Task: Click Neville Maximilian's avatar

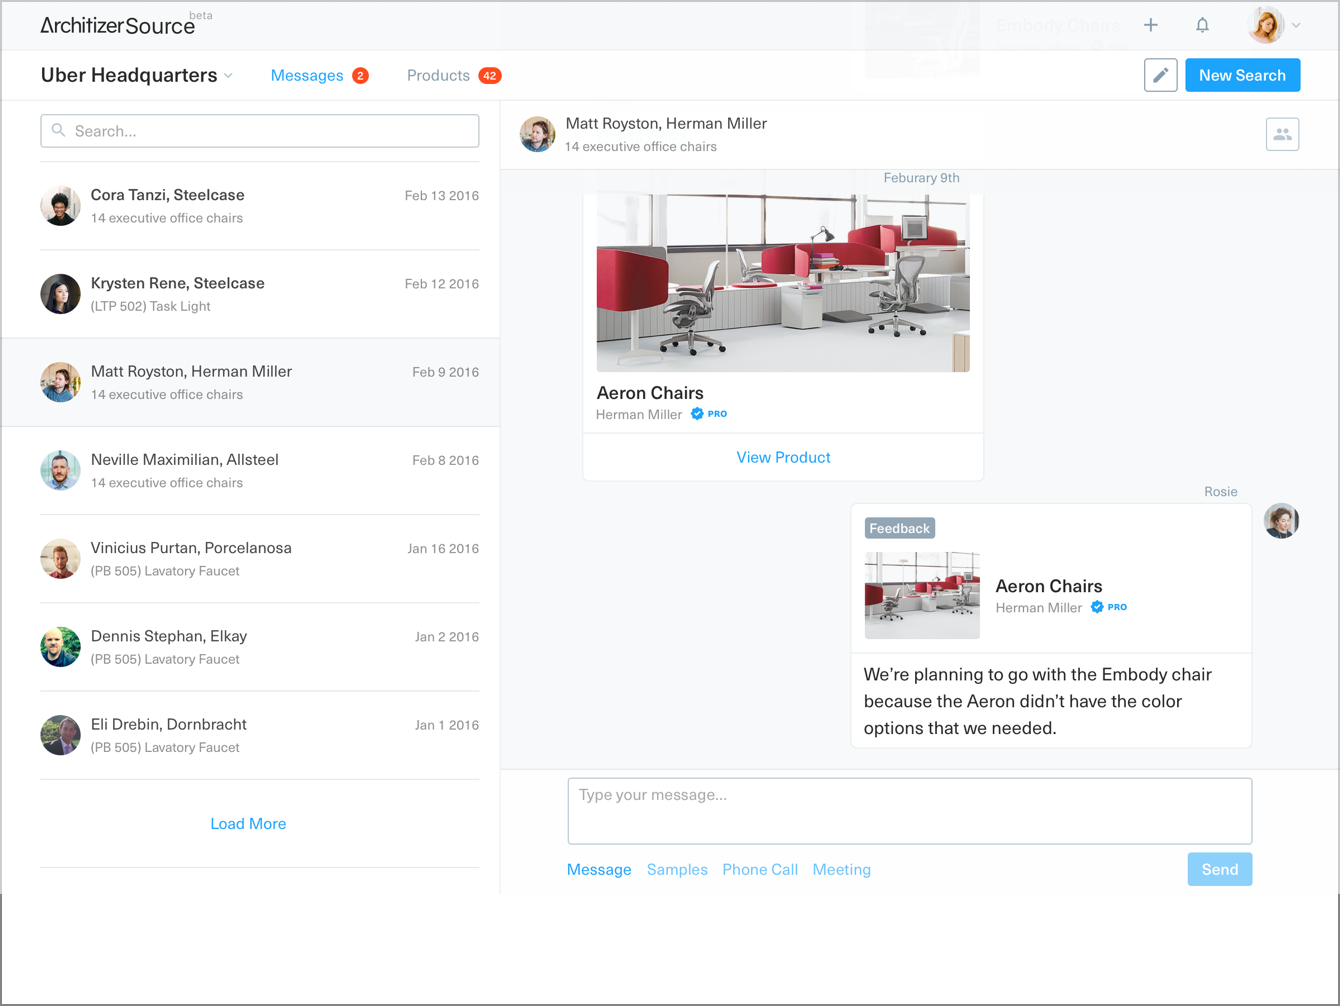Action: pyautogui.click(x=60, y=470)
